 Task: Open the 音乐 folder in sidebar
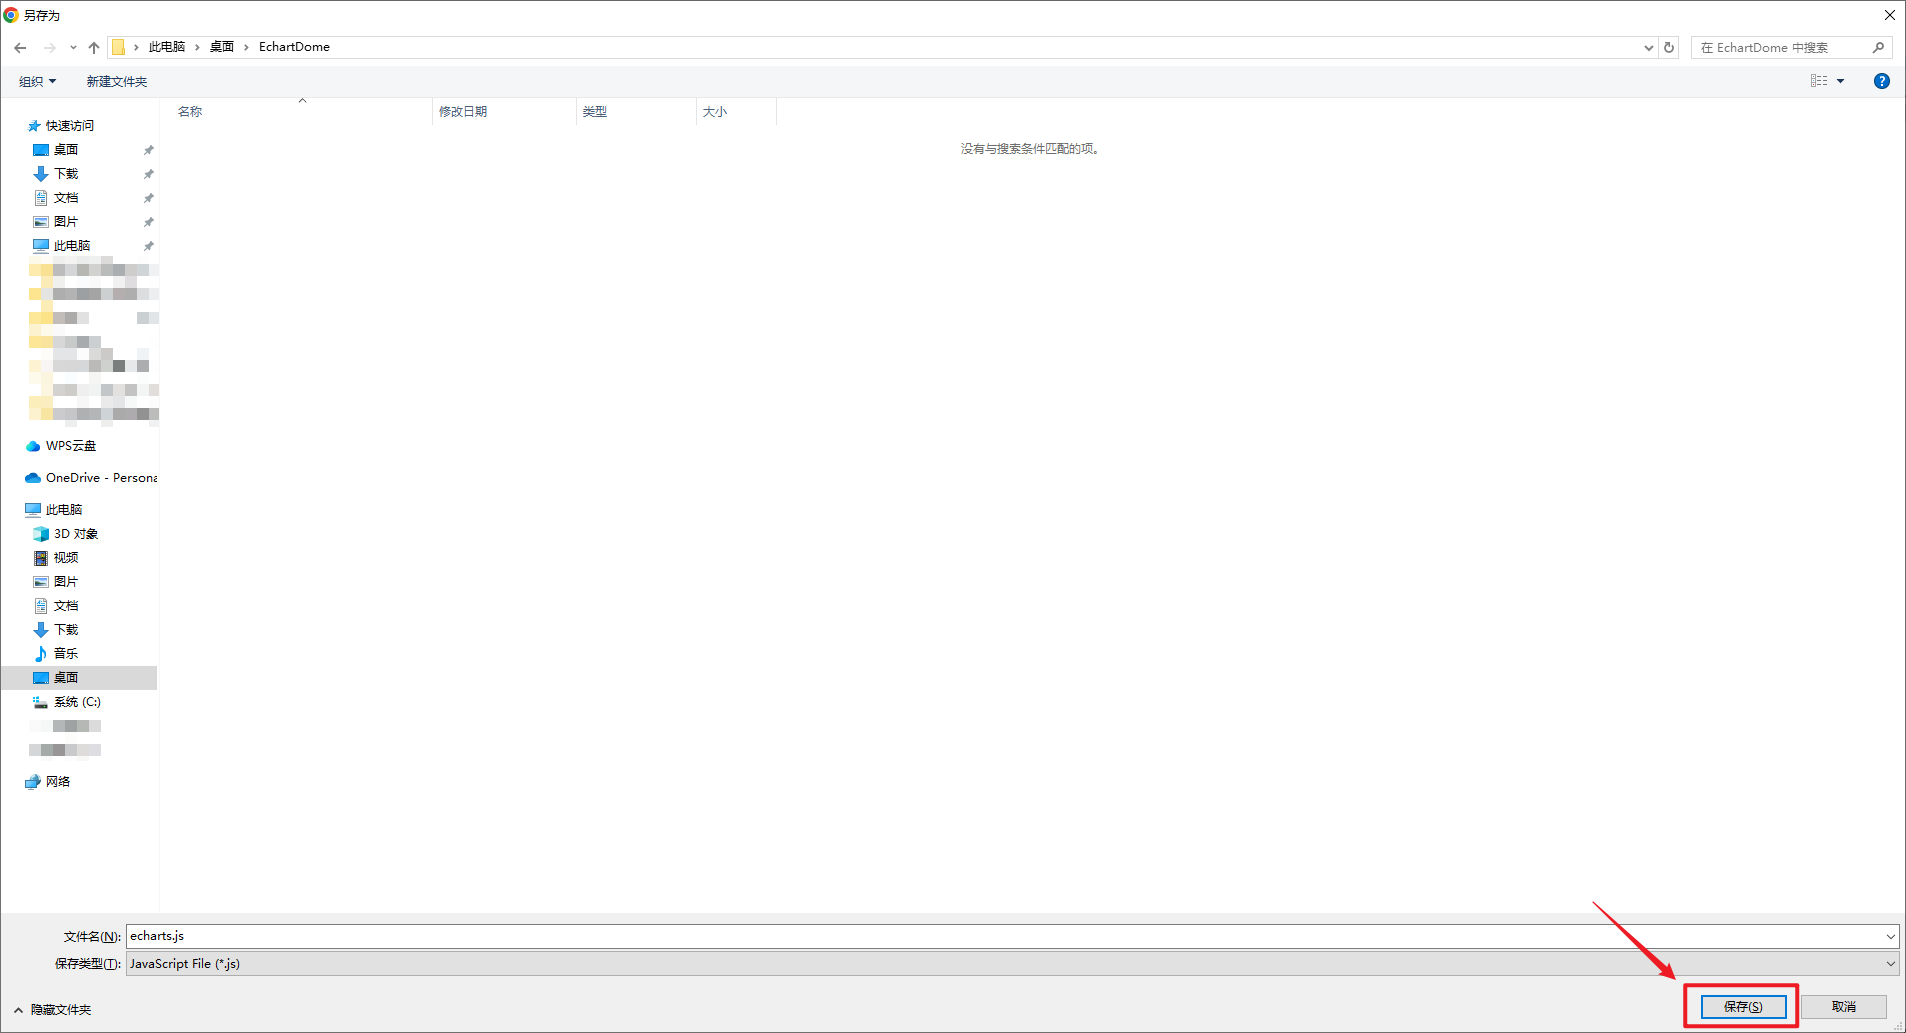(x=66, y=654)
